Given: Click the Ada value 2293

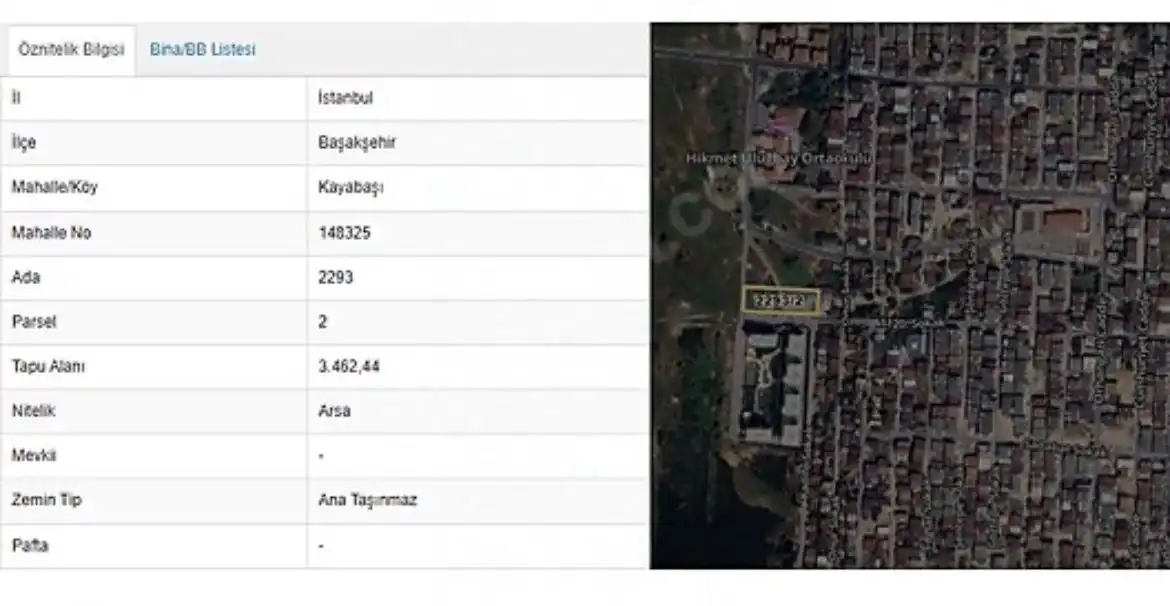Looking at the screenshot, I should (x=335, y=277).
